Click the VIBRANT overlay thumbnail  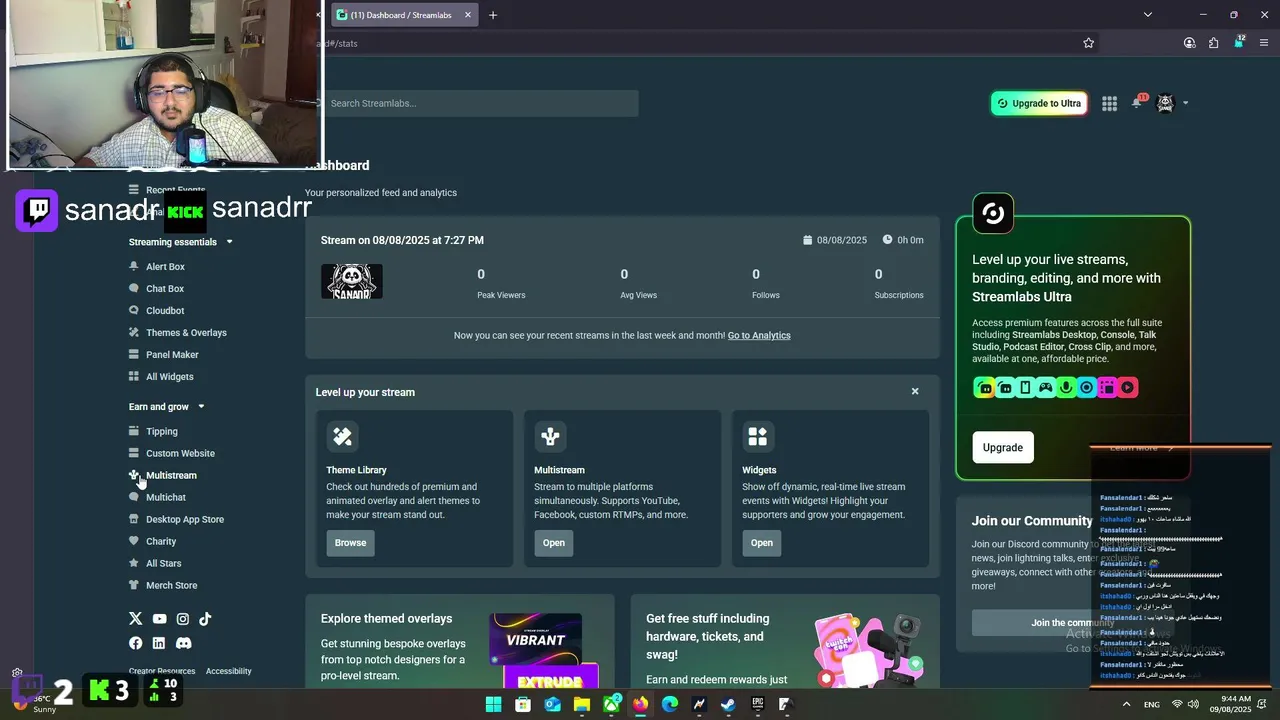[x=536, y=639]
